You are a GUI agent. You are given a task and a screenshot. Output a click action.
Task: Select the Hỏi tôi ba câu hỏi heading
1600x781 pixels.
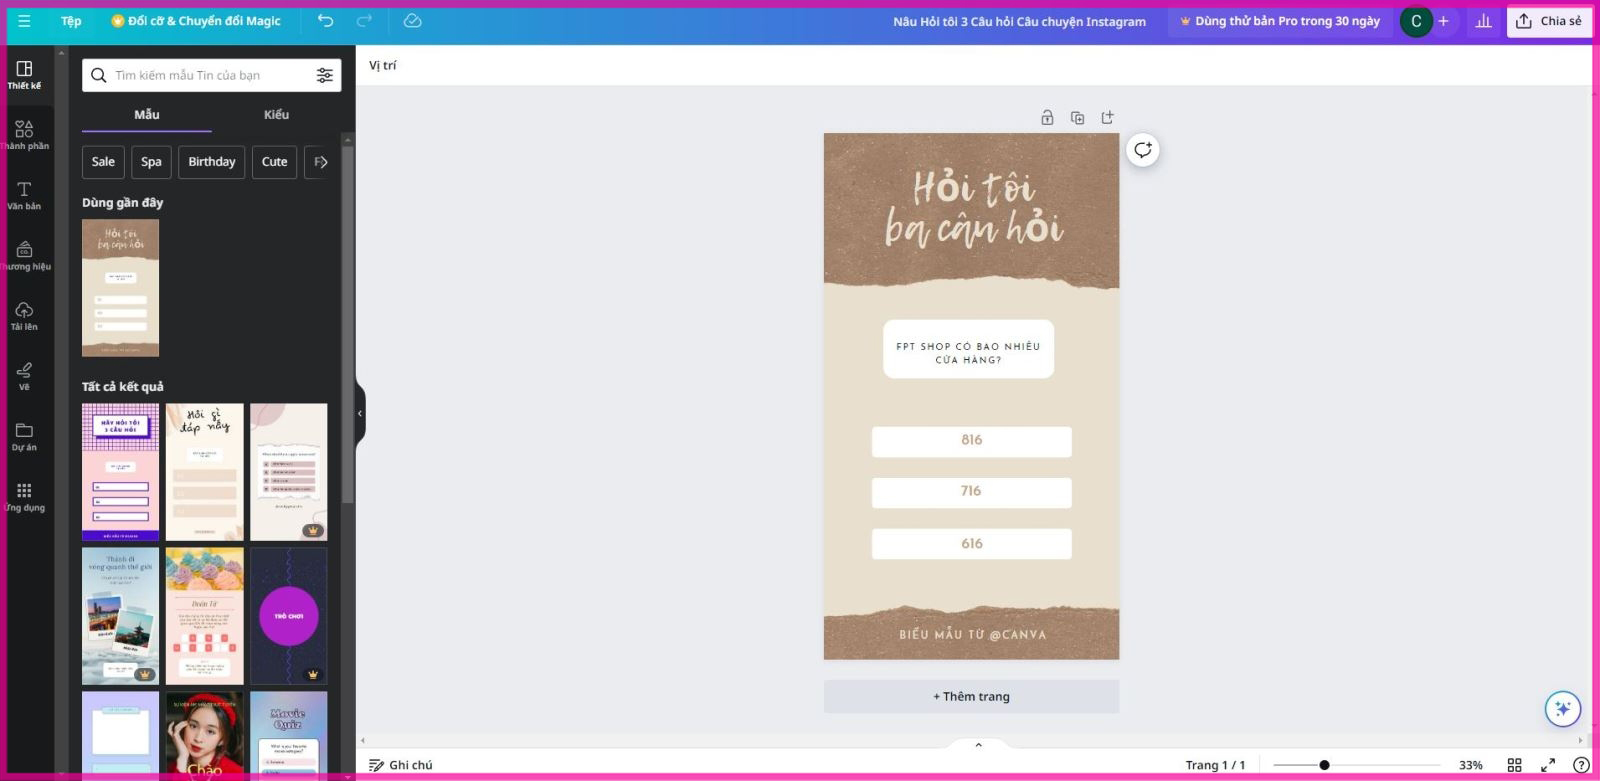(x=974, y=209)
